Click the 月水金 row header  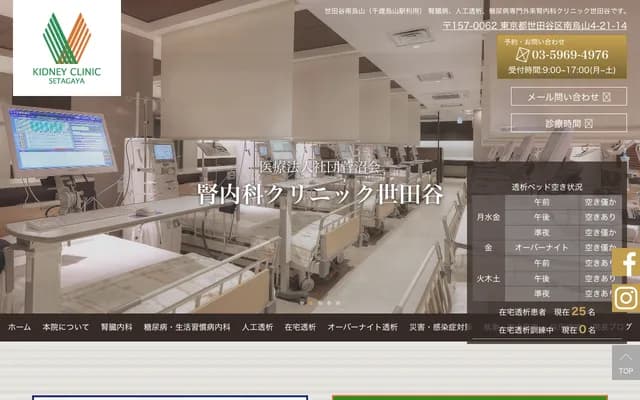[488, 218]
